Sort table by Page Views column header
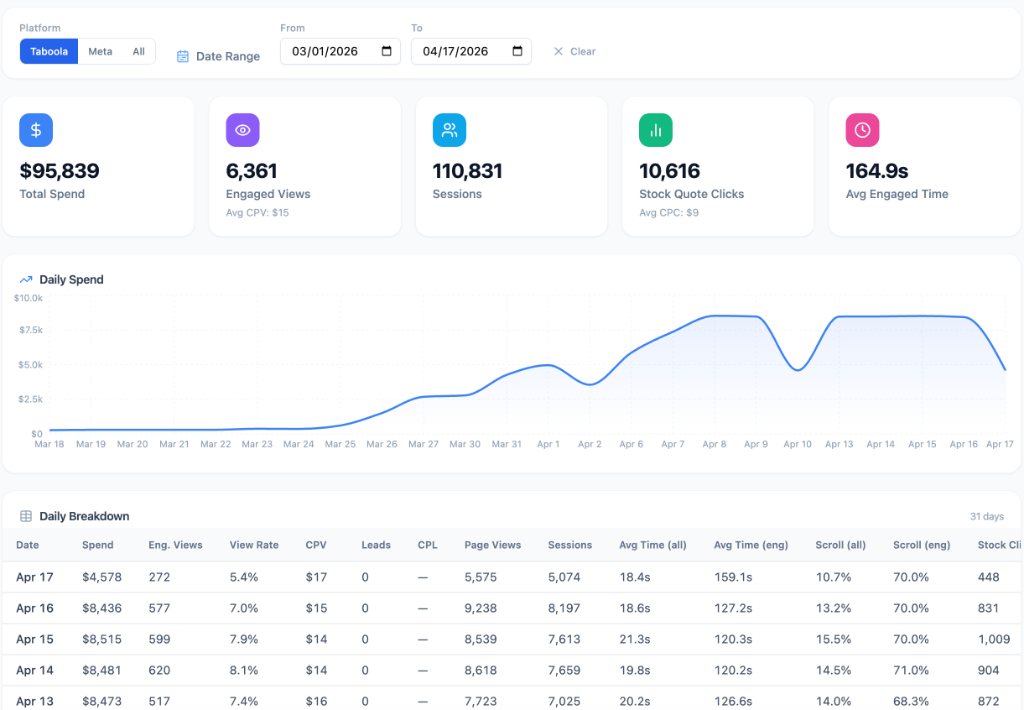1024x710 pixels. (x=492, y=545)
